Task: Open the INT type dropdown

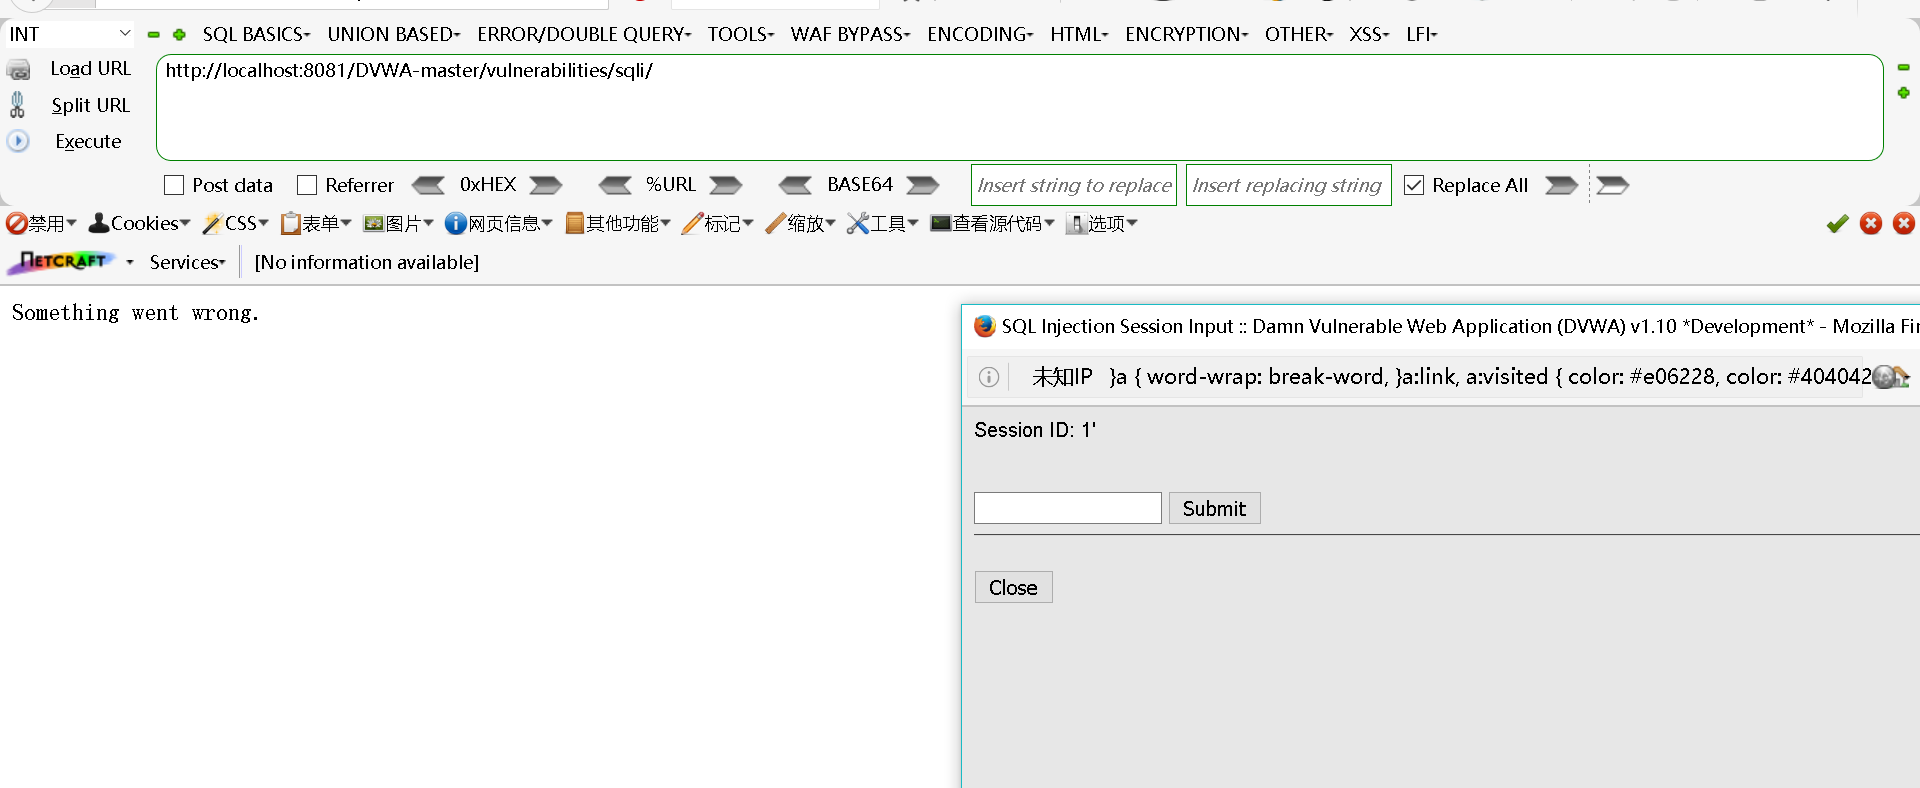Action: tap(69, 34)
